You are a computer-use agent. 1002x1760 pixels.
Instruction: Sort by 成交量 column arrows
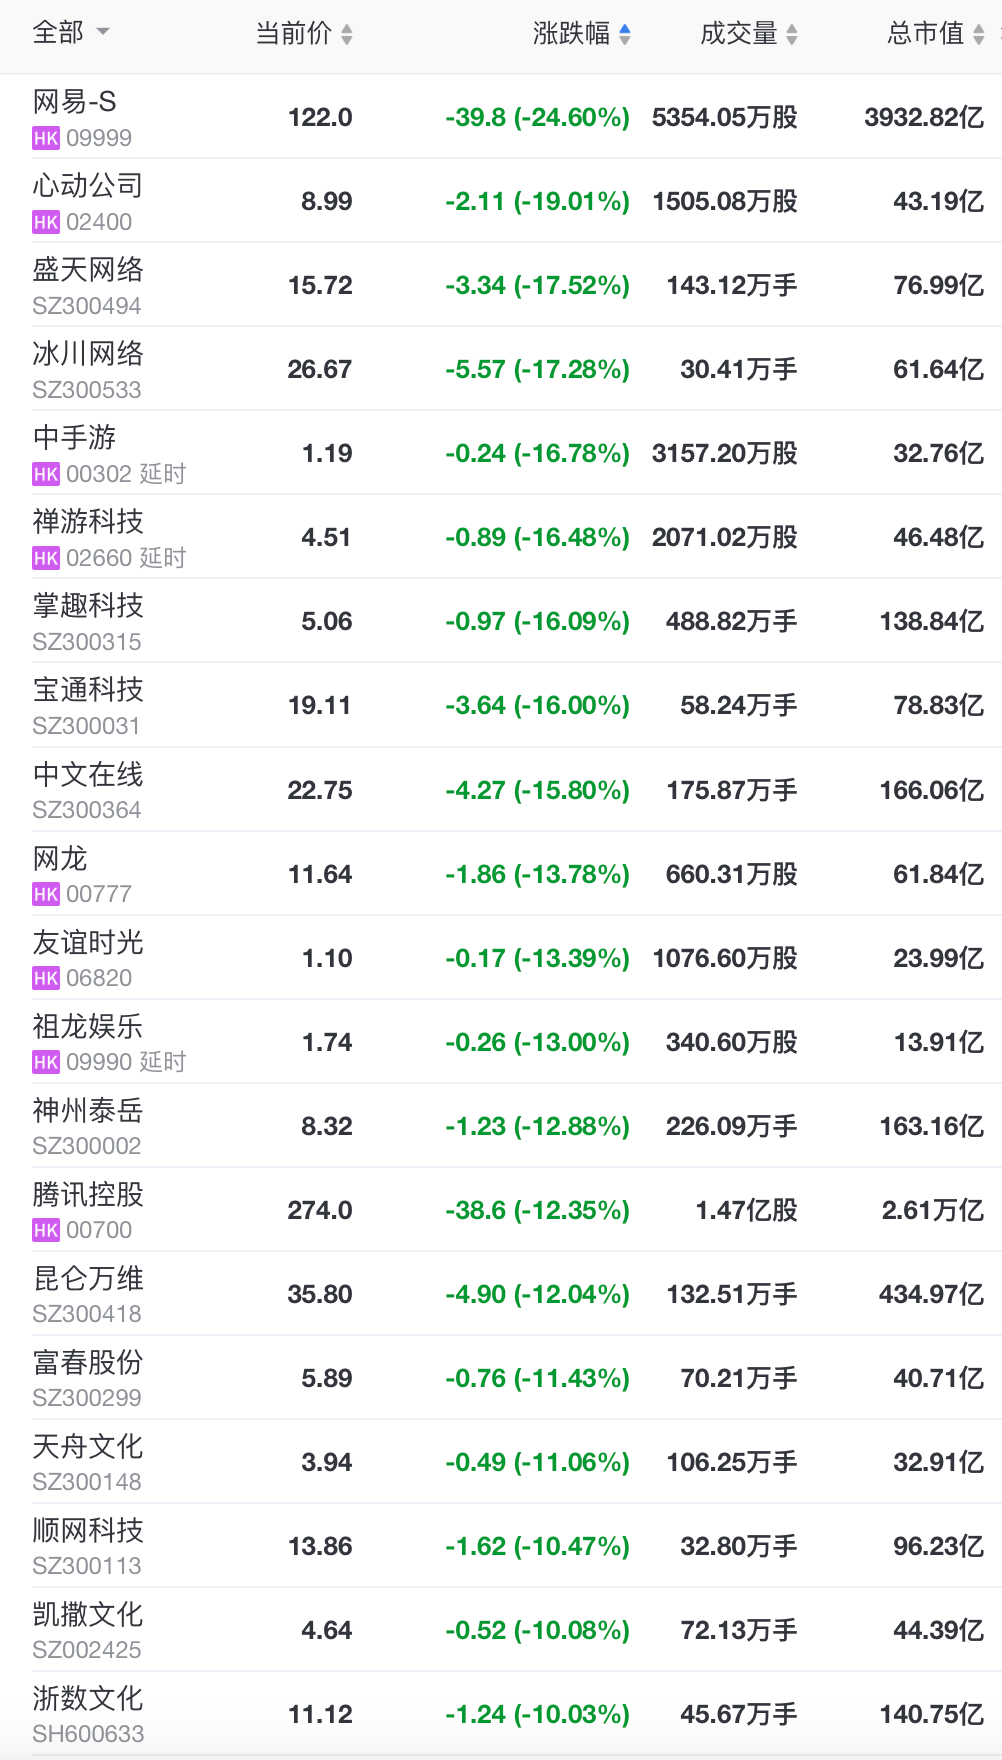[x=791, y=35]
